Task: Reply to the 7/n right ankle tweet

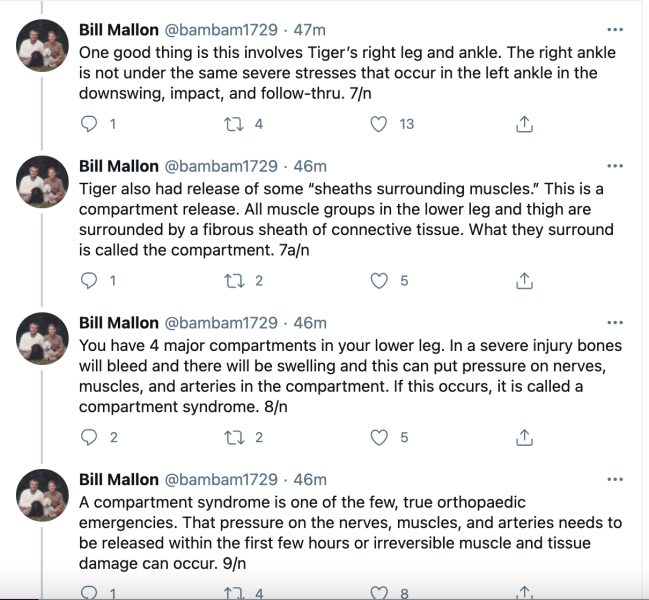Action: (x=90, y=124)
